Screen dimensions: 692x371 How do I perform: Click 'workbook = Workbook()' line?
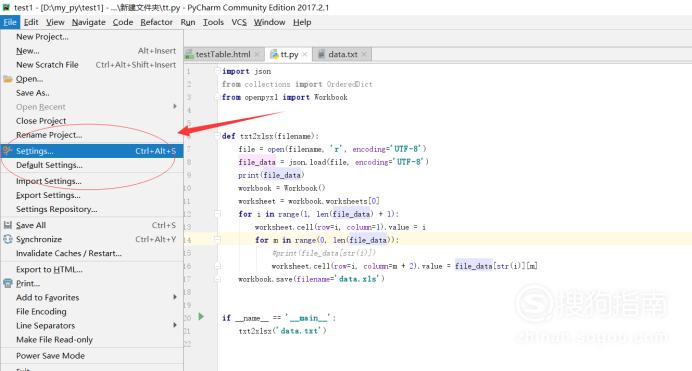(x=282, y=188)
